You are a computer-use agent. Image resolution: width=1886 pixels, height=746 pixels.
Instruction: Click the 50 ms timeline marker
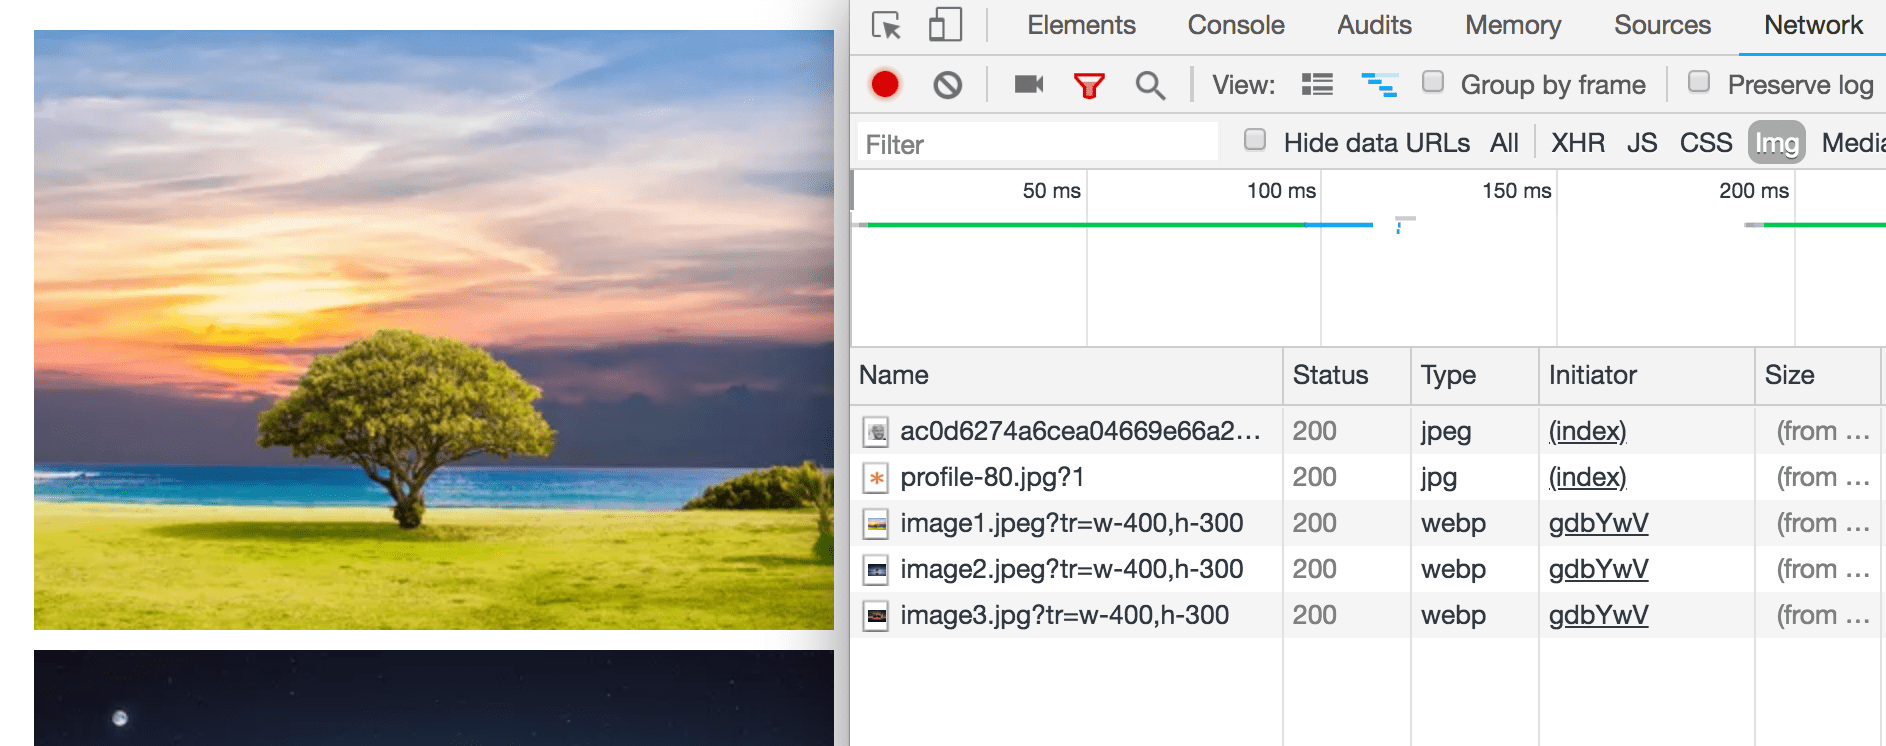[1052, 191]
